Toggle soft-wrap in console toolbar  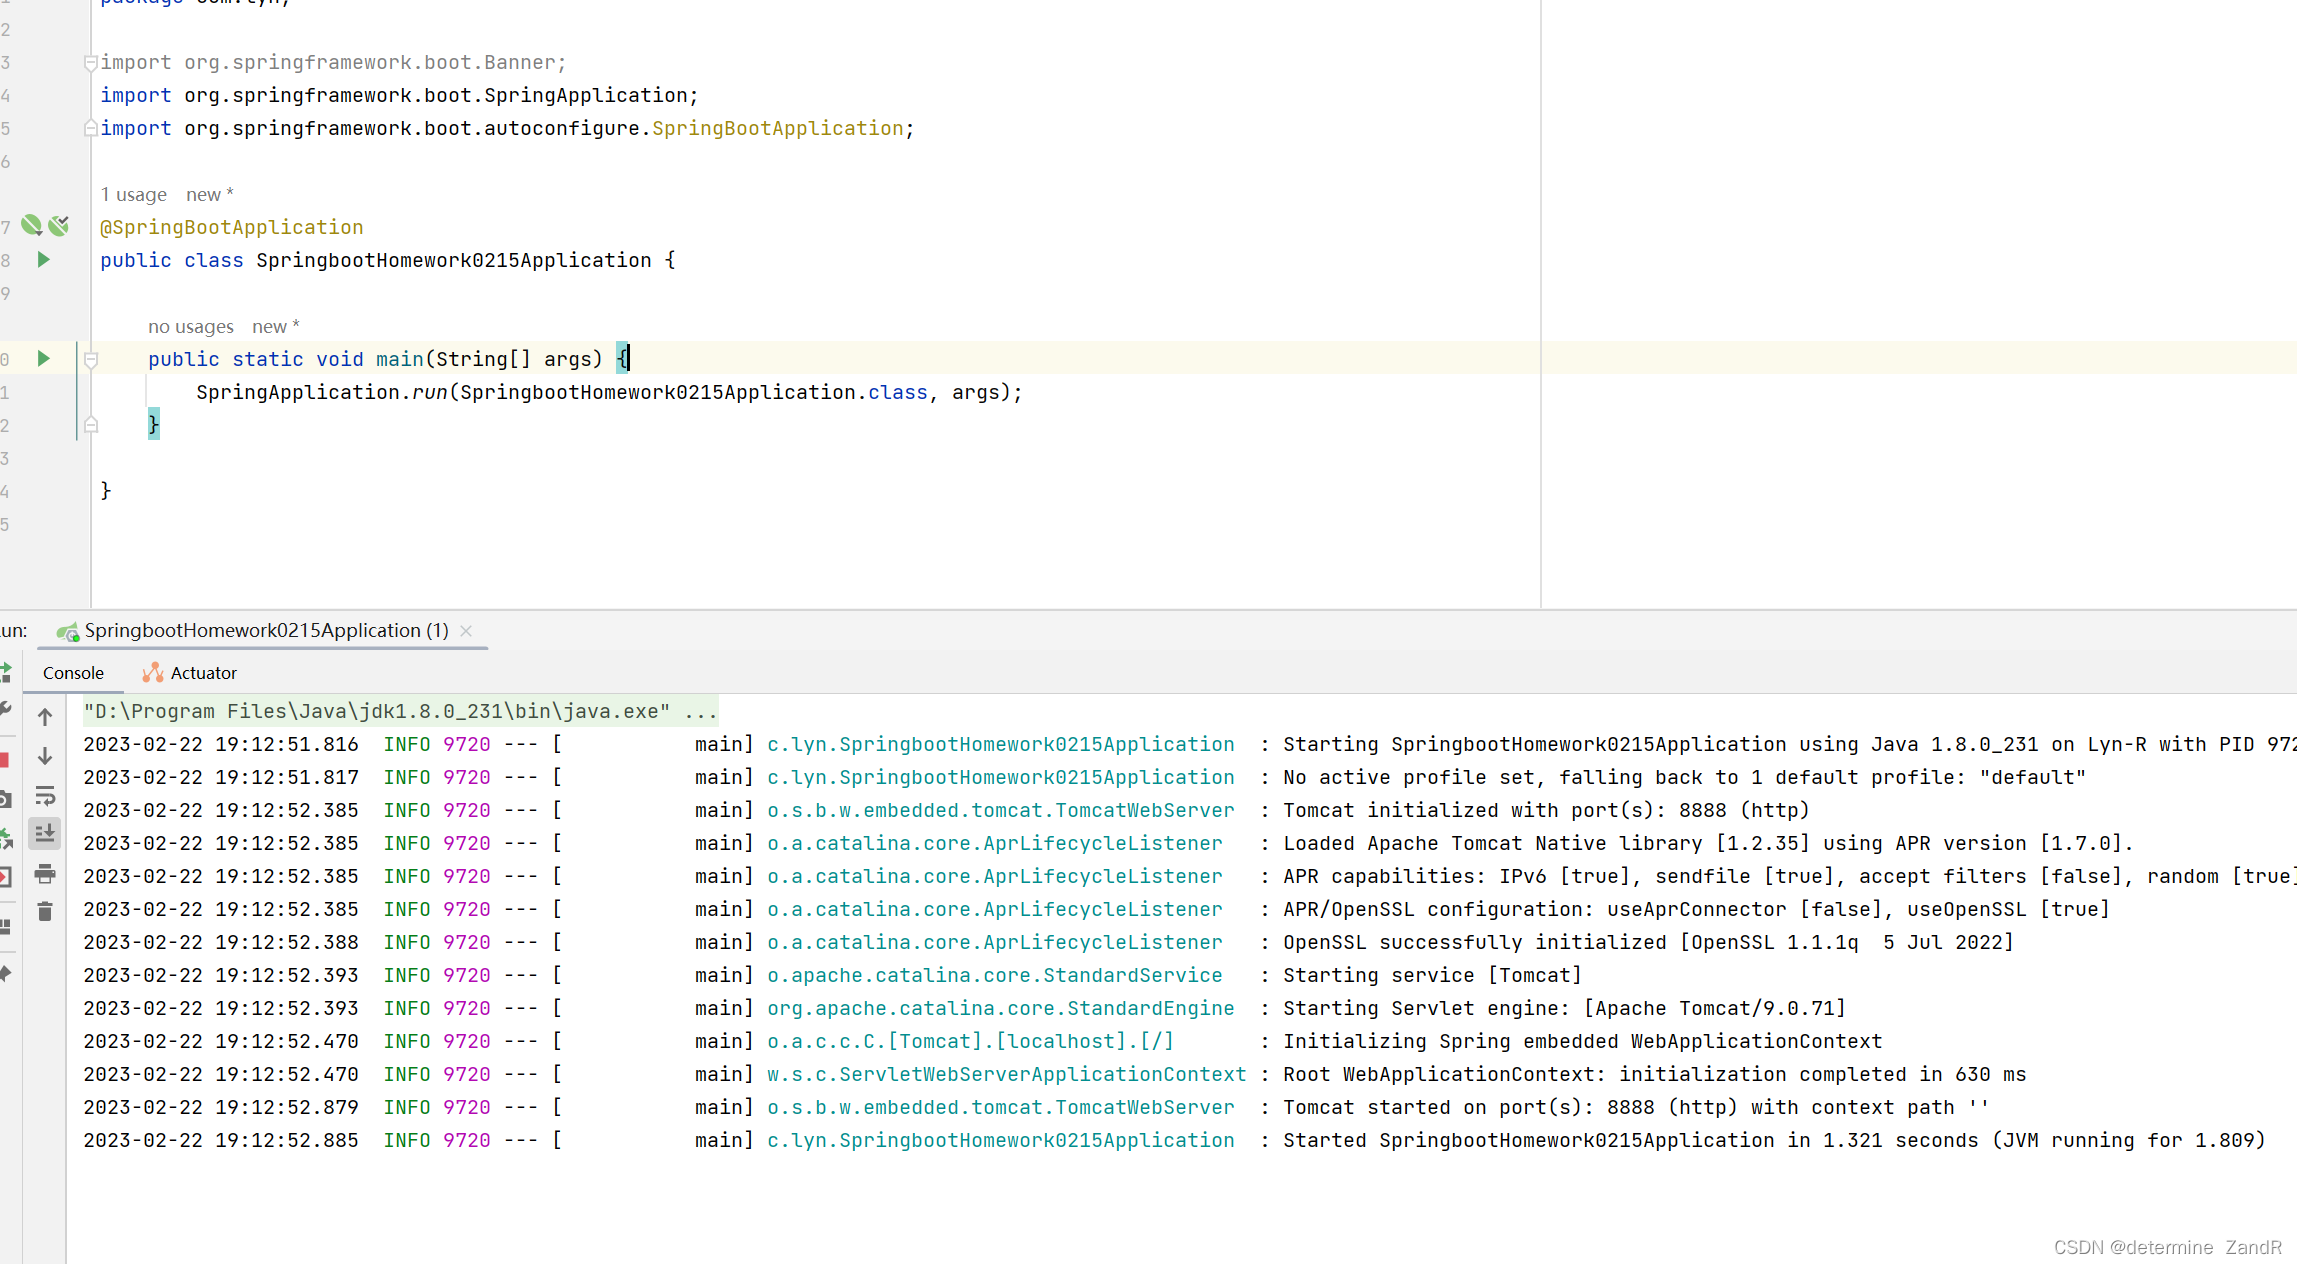click(45, 796)
